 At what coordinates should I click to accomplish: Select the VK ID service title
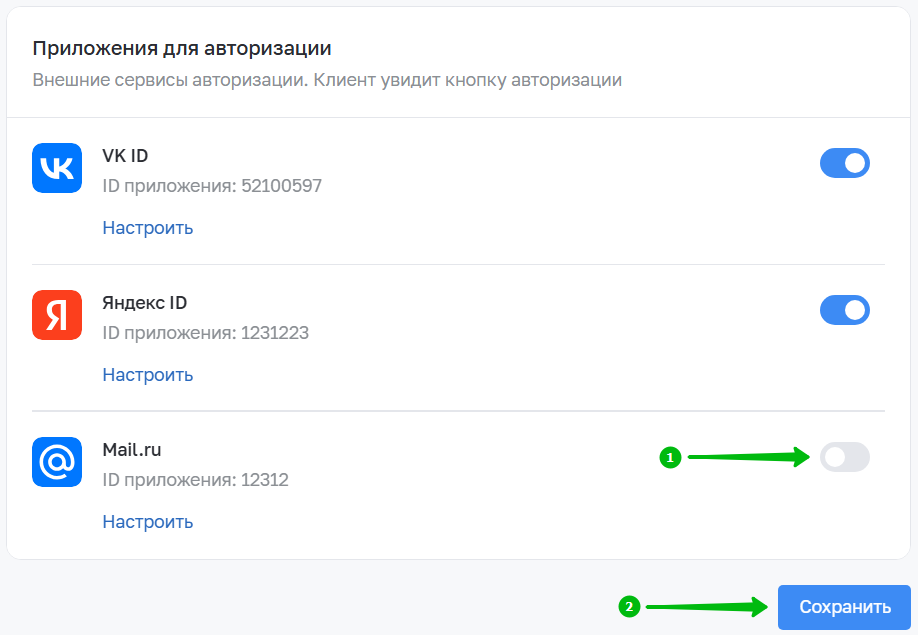[x=125, y=156]
